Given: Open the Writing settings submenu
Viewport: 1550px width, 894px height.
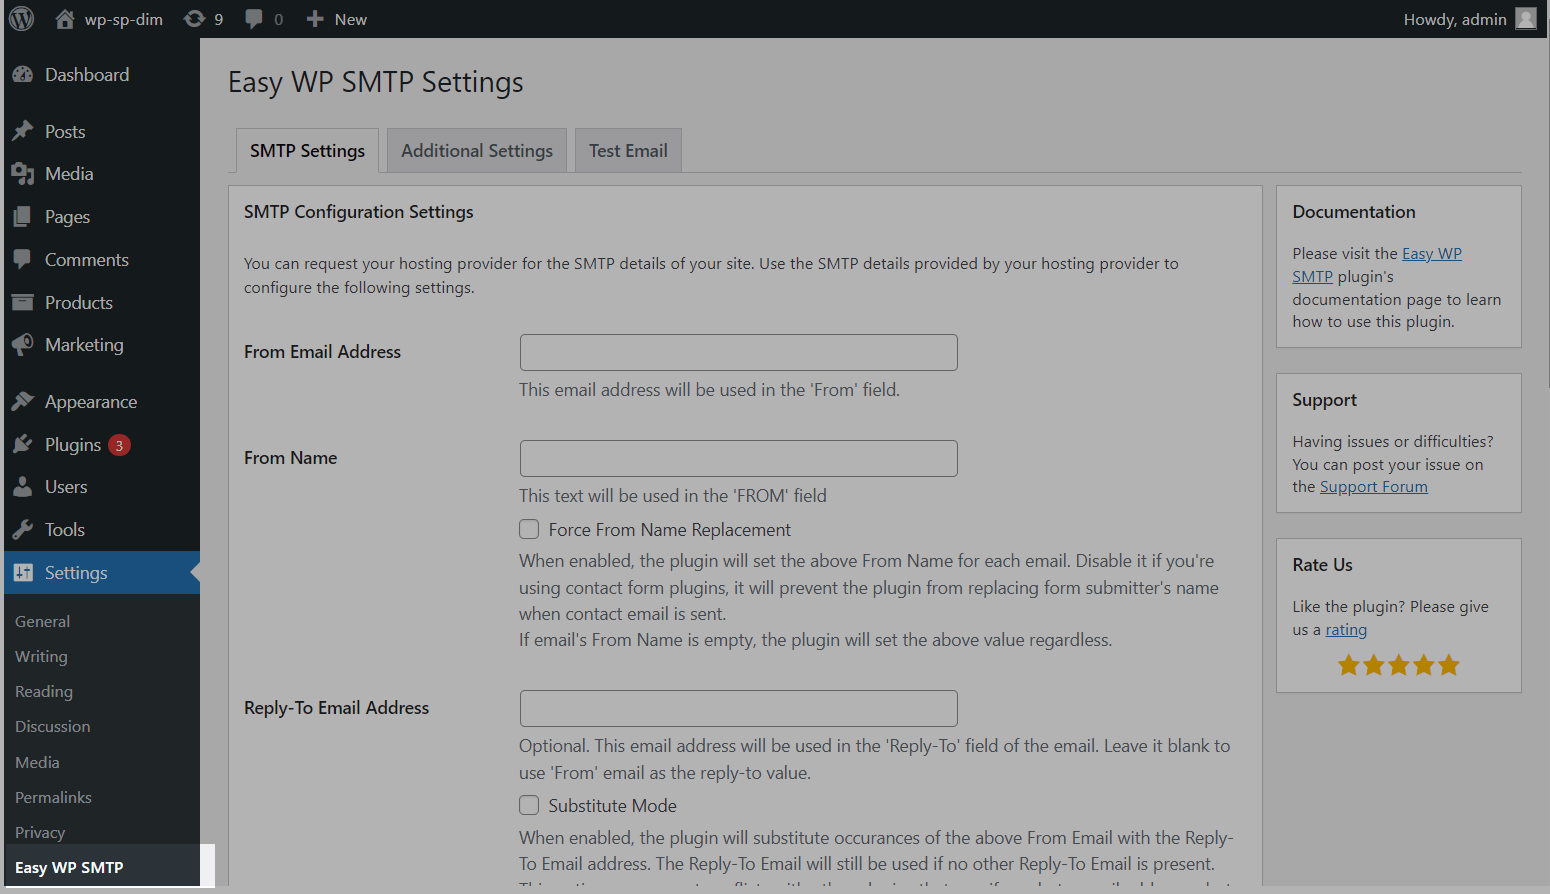Looking at the screenshot, I should 41,656.
